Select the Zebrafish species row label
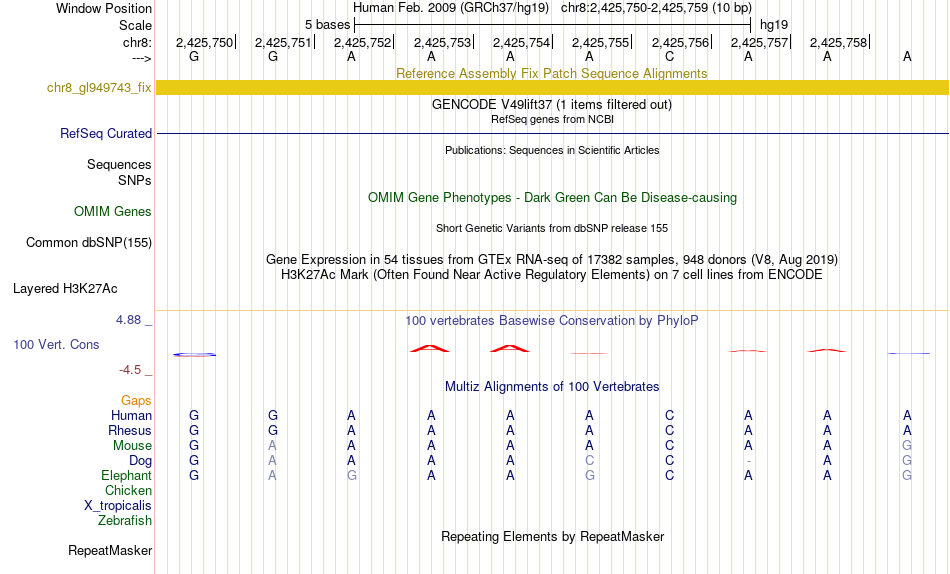 (125, 521)
